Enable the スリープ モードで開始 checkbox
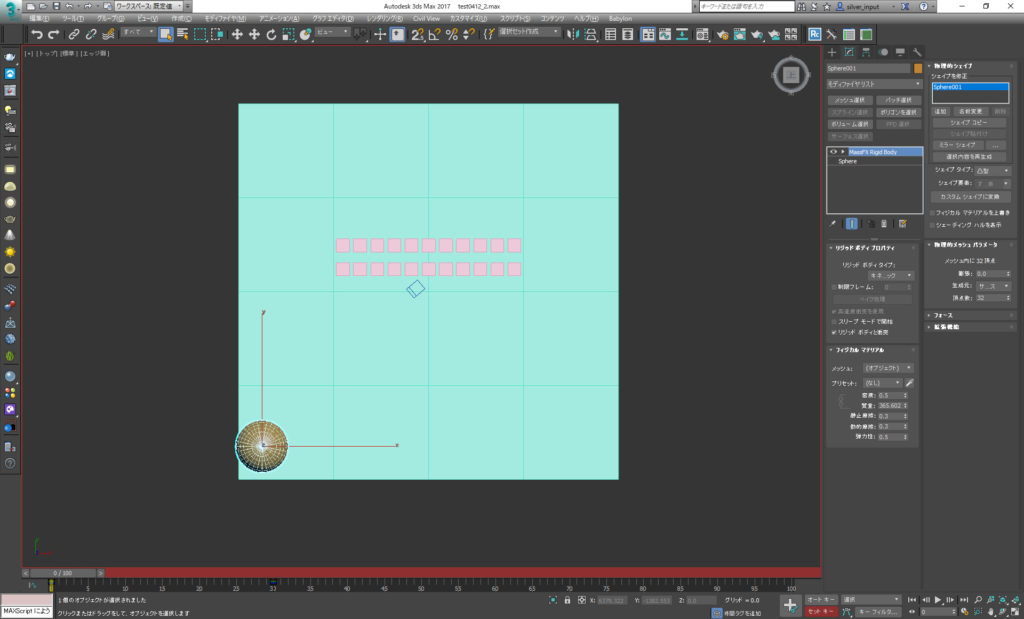This screenshot has width=1024, height=619. click(x=835, y=321)
